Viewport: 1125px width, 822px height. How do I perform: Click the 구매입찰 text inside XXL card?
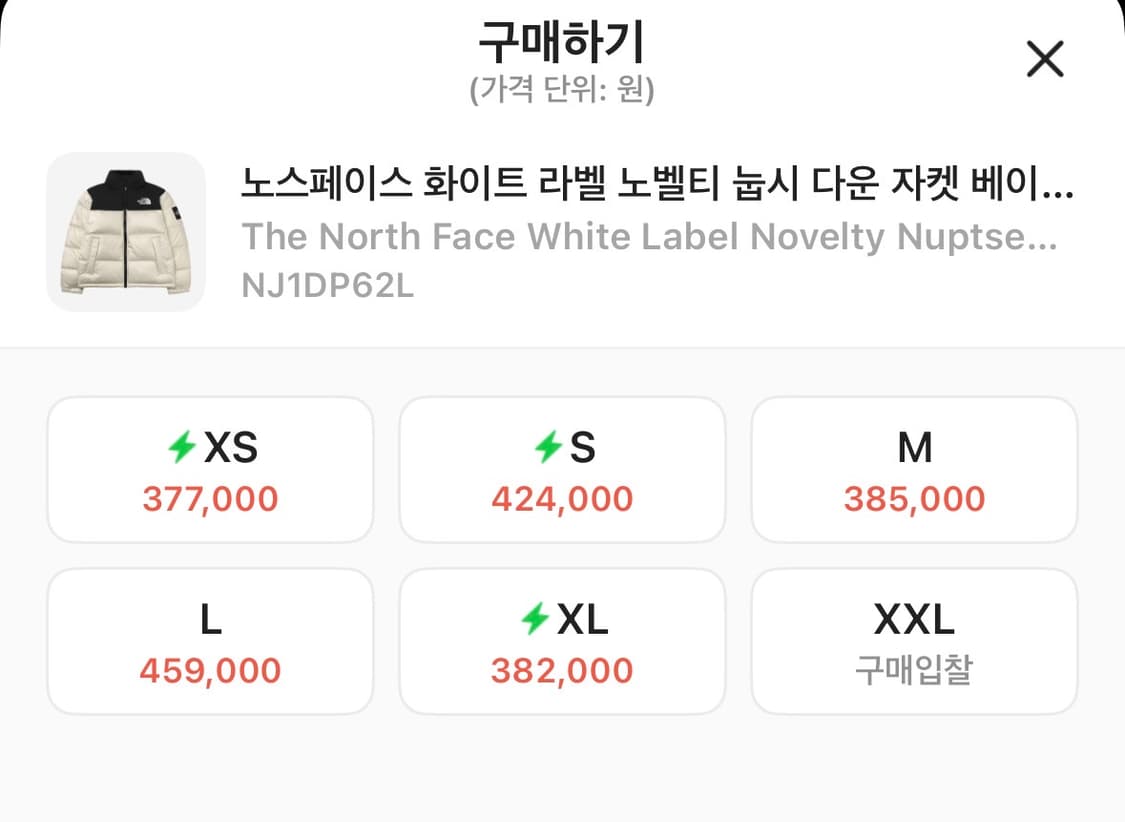[x=914, y=669]
